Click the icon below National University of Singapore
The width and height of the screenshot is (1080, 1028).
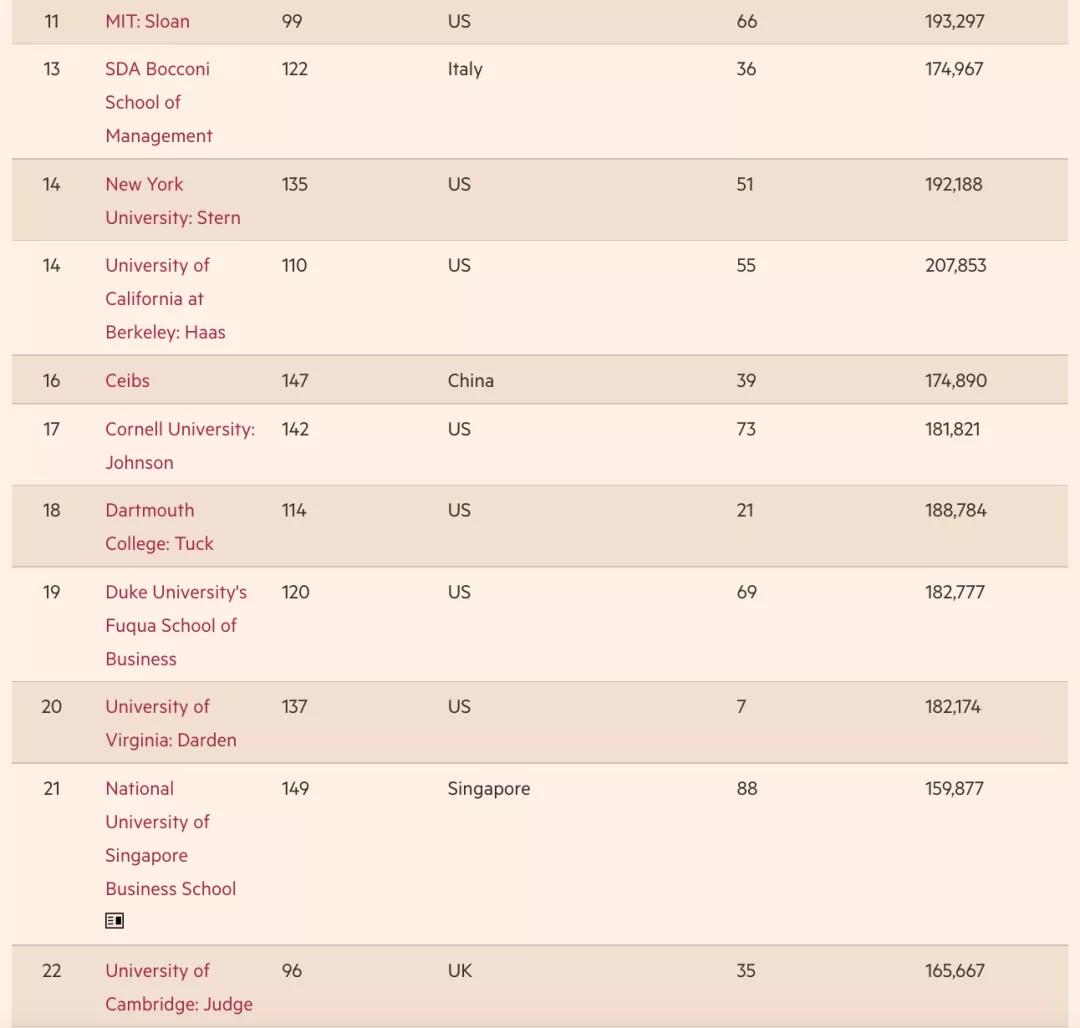point(115,921)
